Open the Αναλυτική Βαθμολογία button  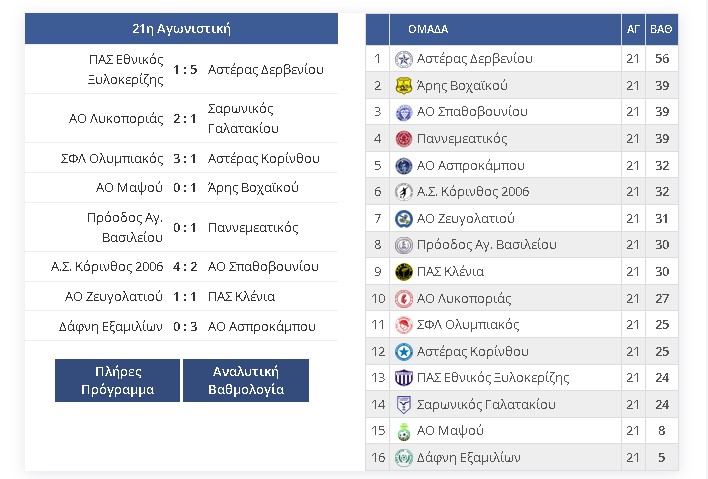pos(246,381)
